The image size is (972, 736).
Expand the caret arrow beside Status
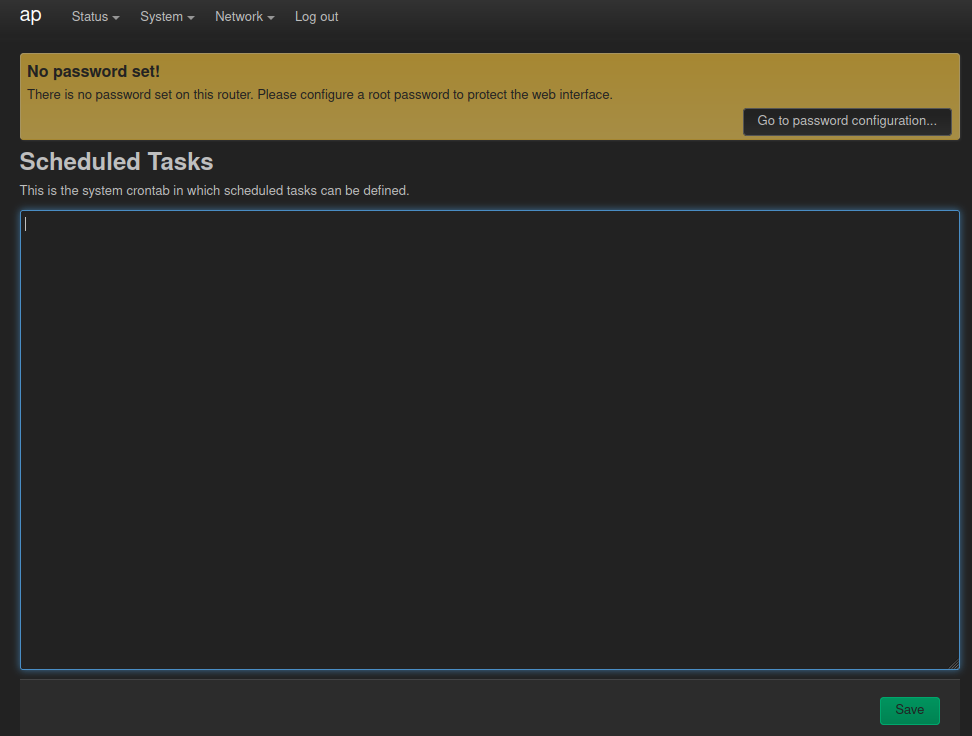click(116, 18)
